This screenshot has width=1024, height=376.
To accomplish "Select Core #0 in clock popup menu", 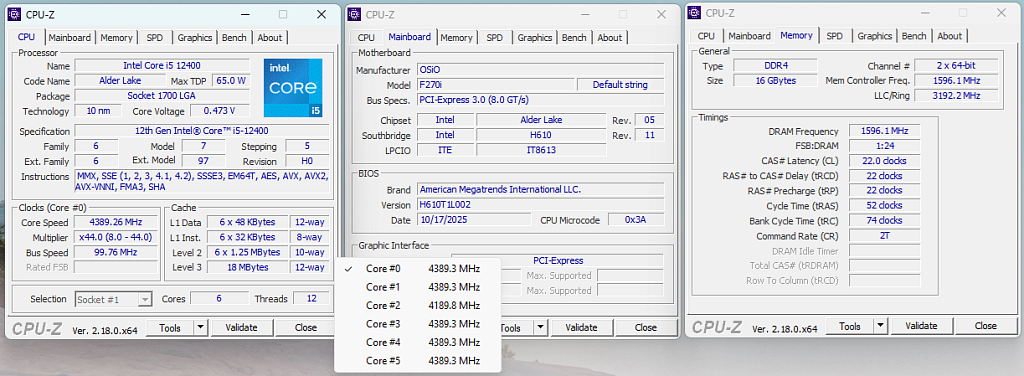I will [418, 268].
